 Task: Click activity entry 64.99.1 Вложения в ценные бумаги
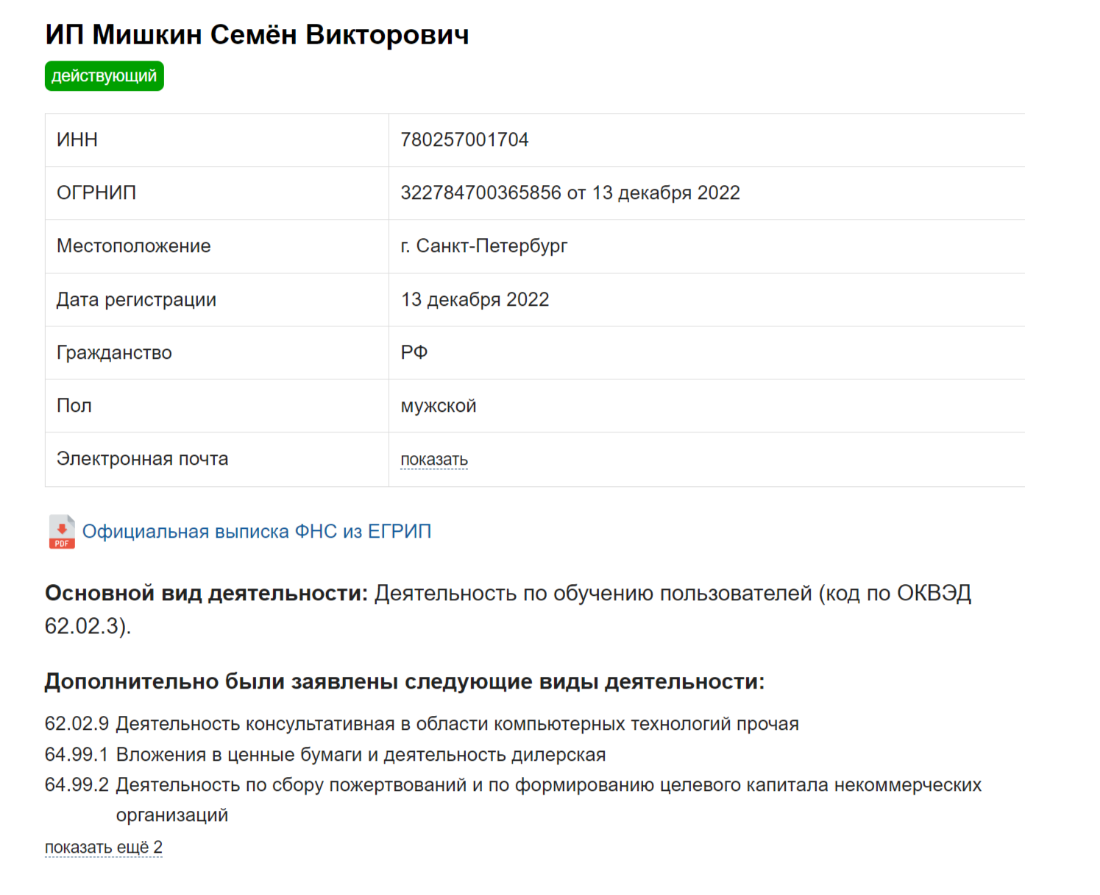point(326,755)
